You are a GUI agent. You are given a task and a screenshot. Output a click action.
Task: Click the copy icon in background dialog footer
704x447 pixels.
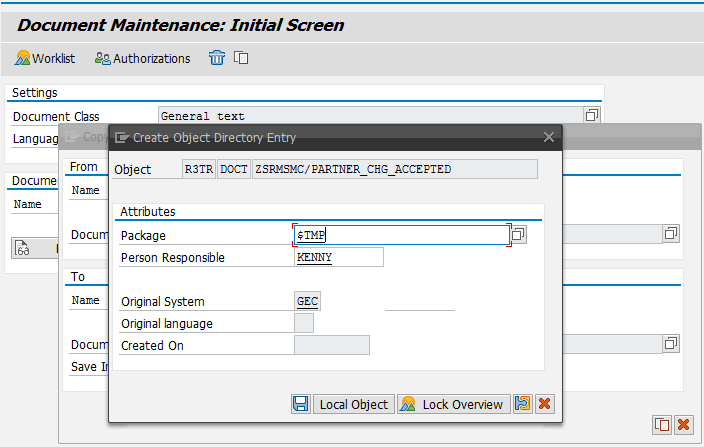pyautogui.click(x=661, y=424)
